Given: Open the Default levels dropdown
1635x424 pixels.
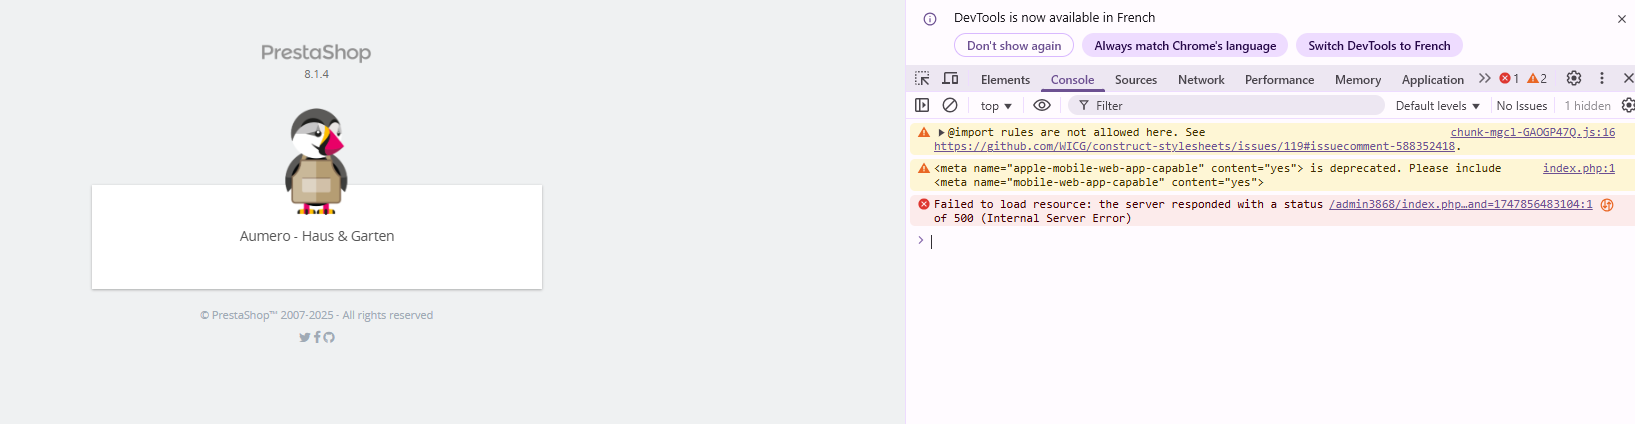Looking at the screenshot, I should point(1437,105).
